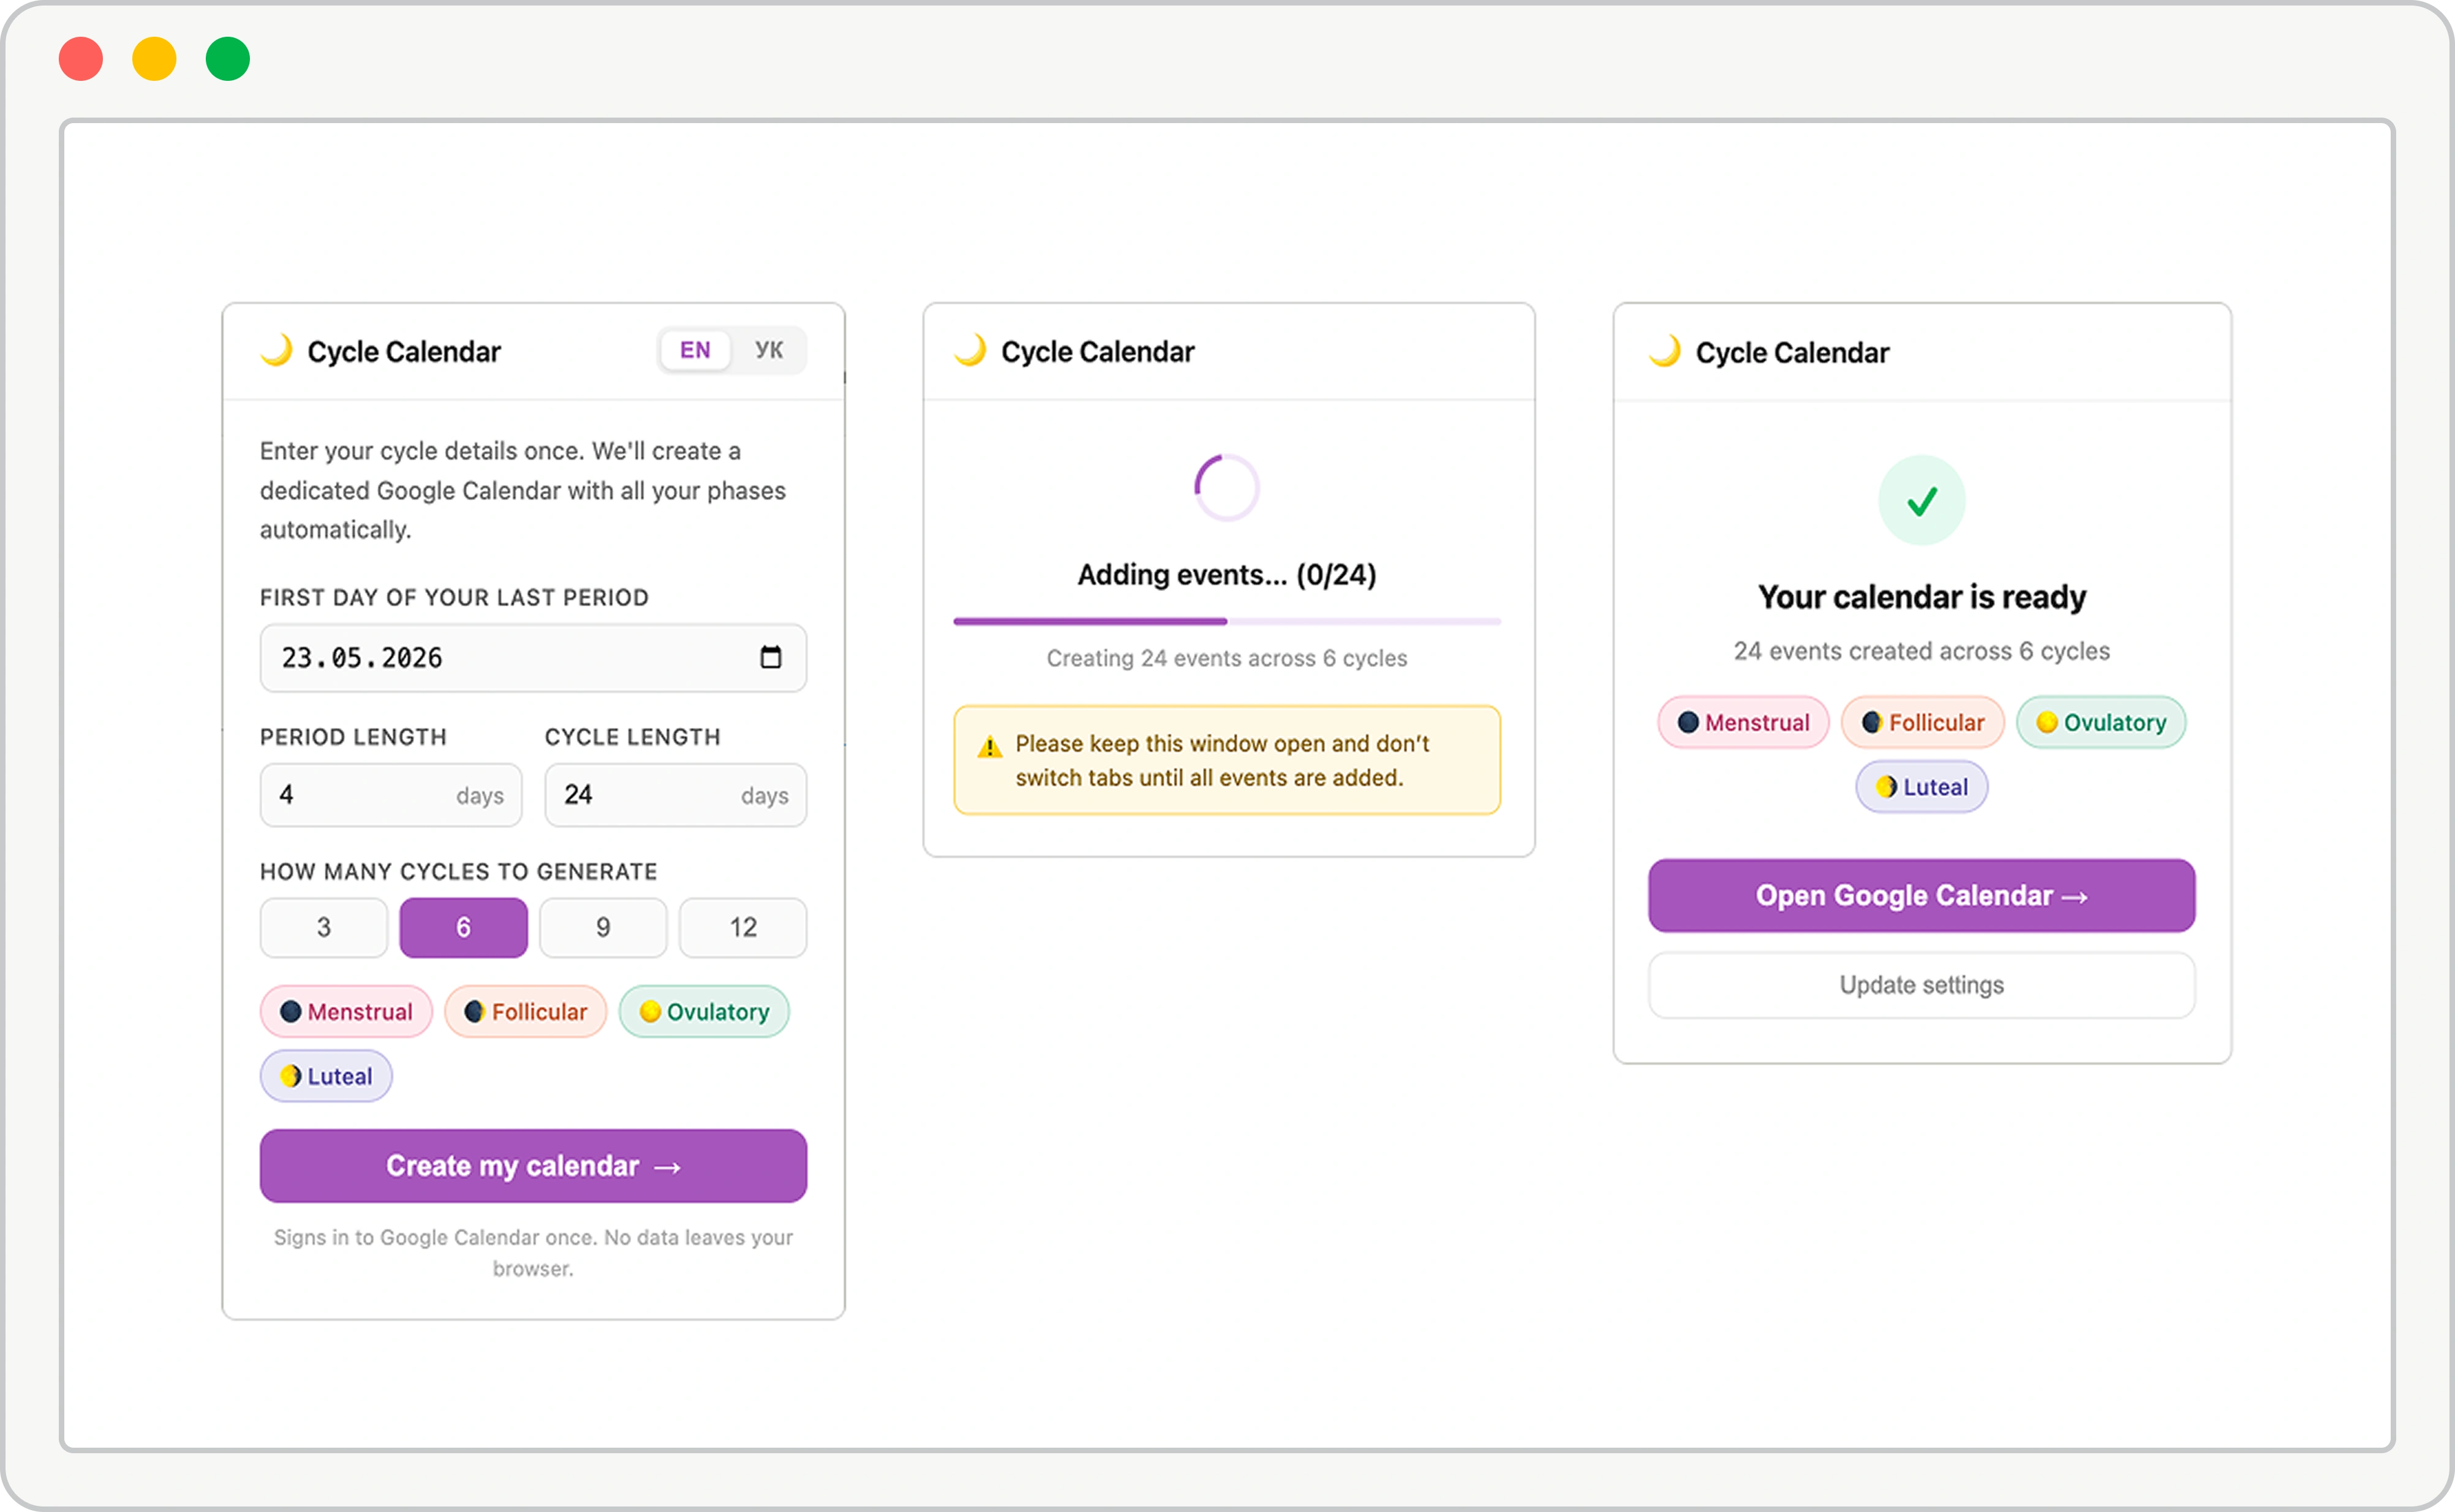The image size is (2455, 1512).
Task: Select 6 cycles to generate
Action: tap(463, 927)
